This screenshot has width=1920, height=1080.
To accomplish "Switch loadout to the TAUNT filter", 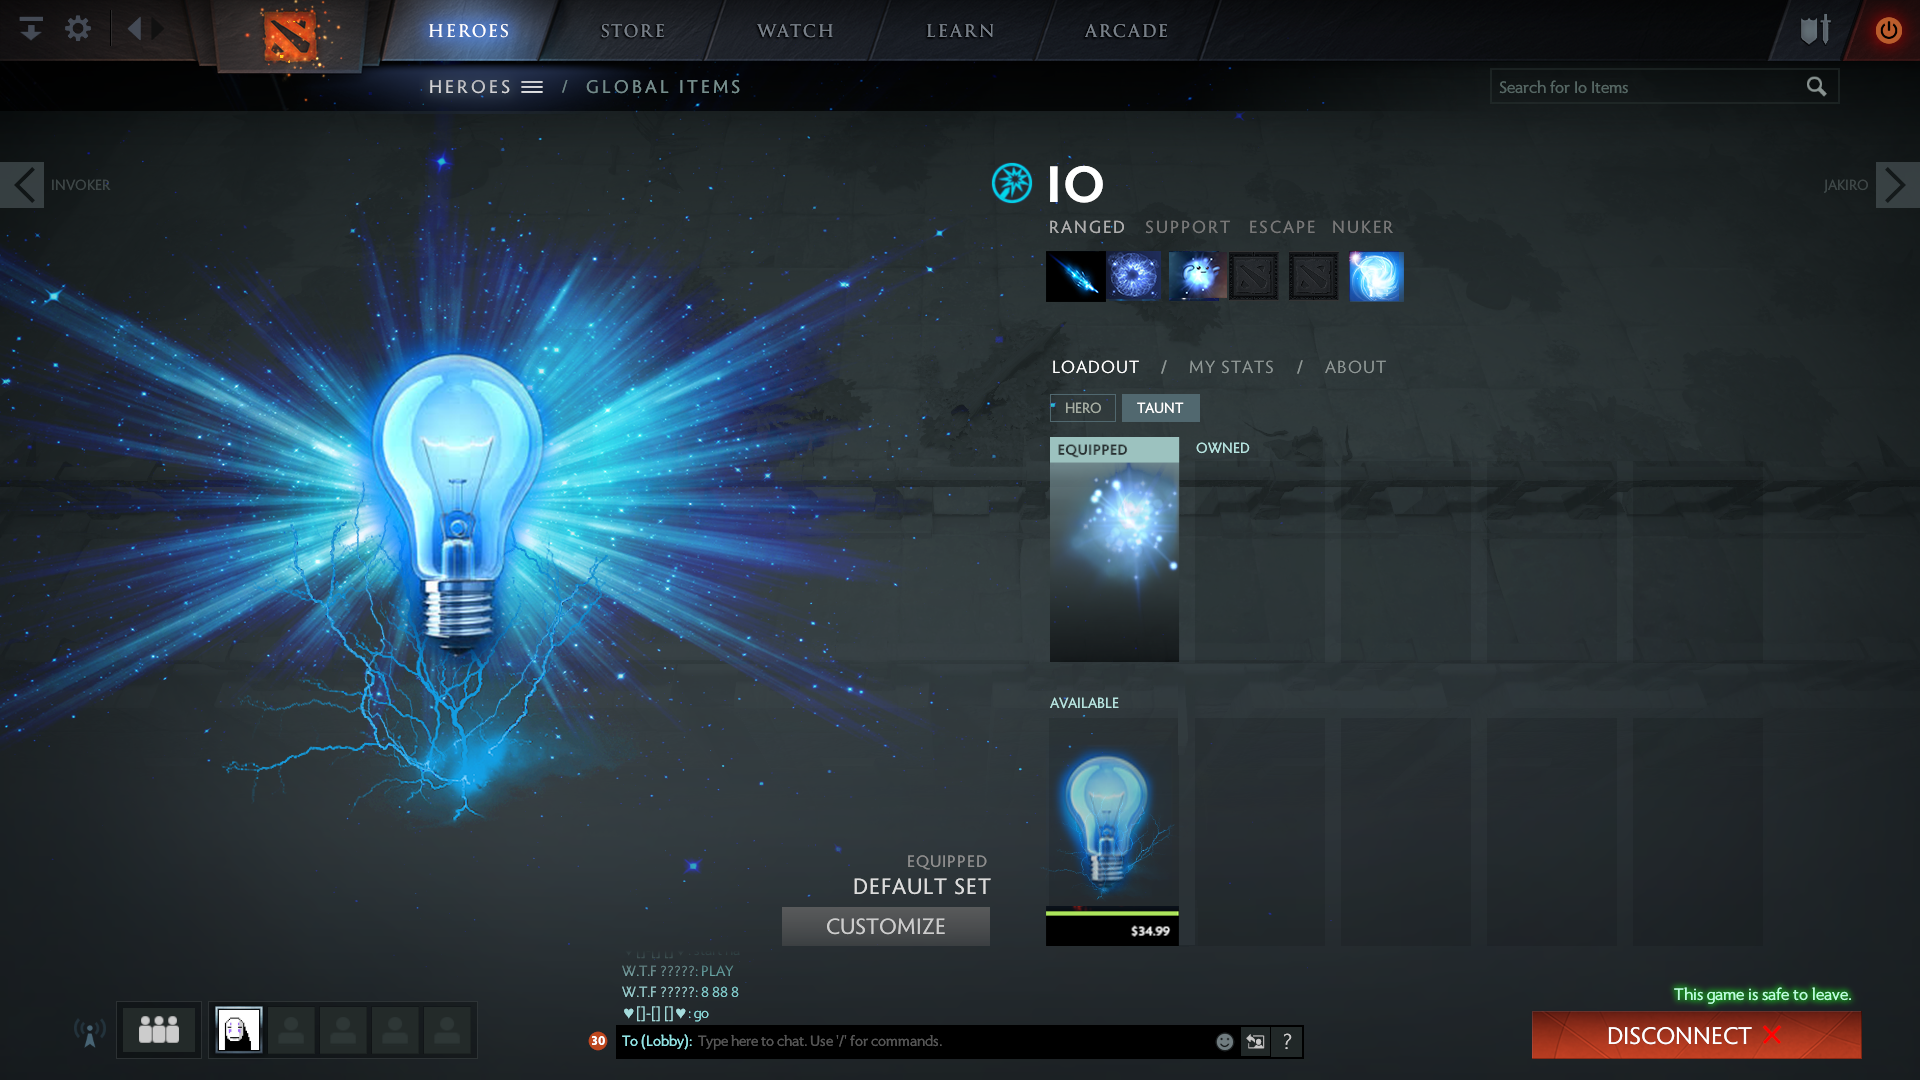I will (1160, 408).
